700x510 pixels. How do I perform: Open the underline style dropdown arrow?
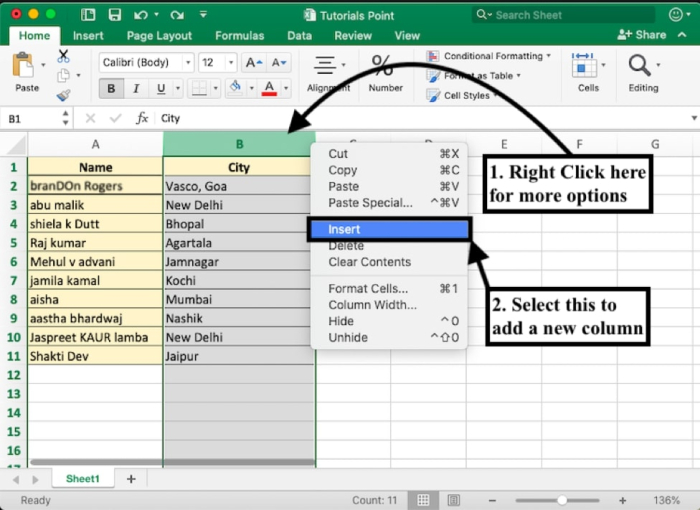click(x=178, y=88)
